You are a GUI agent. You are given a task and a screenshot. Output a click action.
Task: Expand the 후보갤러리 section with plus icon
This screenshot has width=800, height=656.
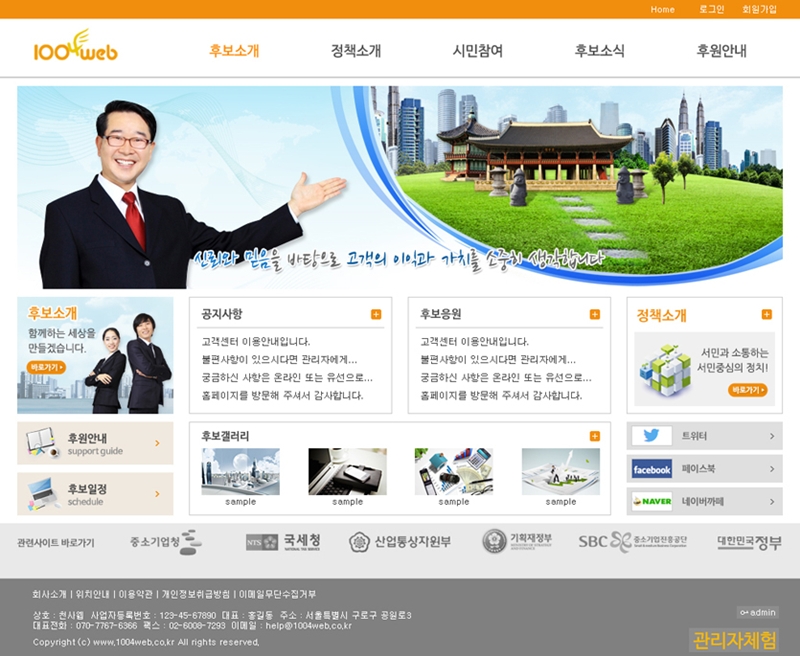pyautogui.click(x=595, y=436)
